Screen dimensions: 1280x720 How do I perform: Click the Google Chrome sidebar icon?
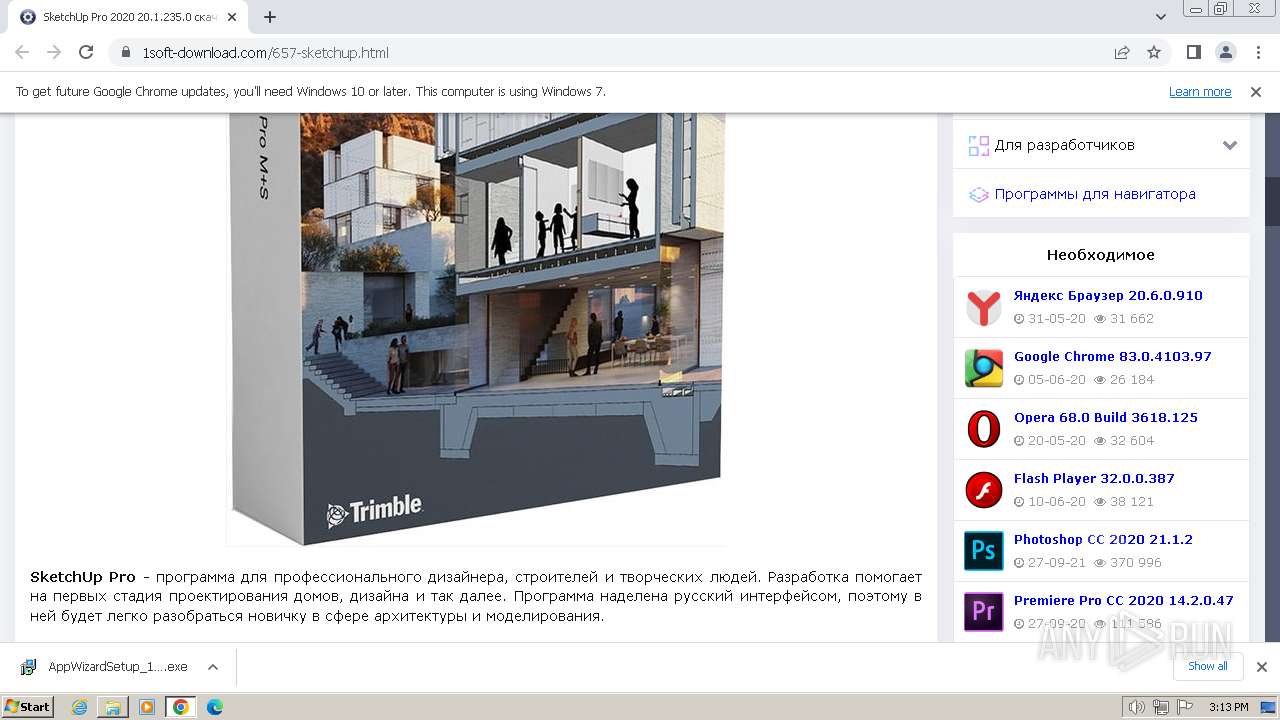pos(984,368)
